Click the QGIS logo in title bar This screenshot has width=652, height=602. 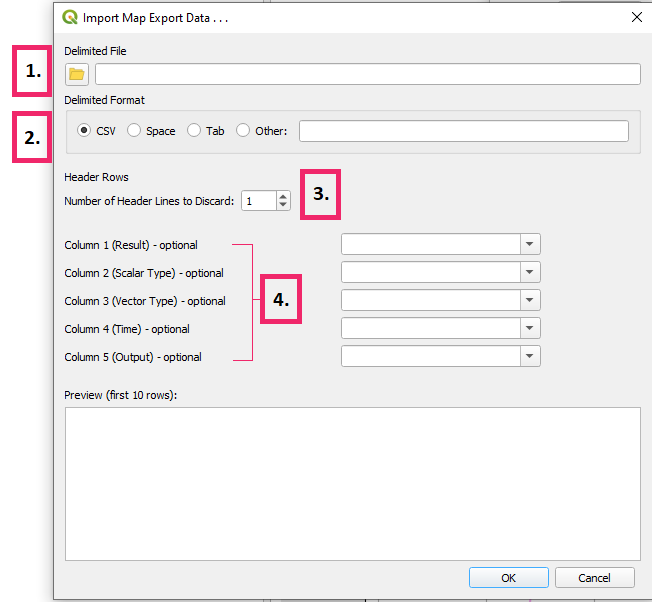(x=70, y=17)
